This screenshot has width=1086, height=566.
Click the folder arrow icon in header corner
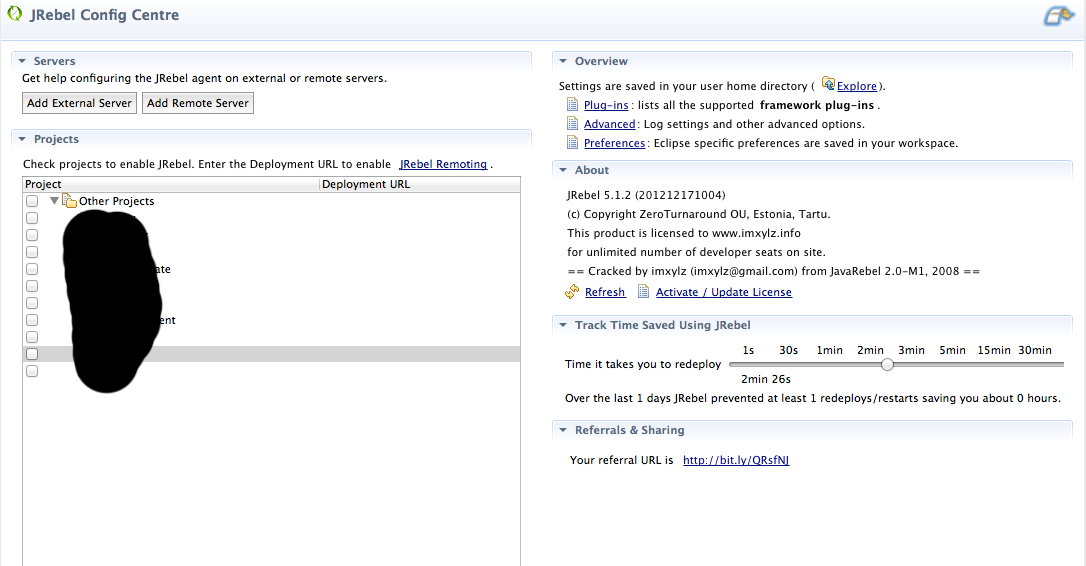point(1058,16)
